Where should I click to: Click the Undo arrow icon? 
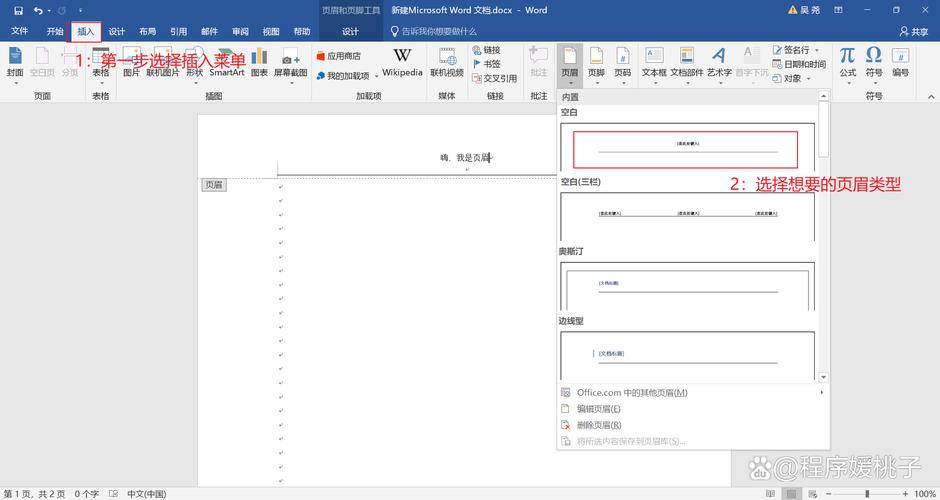click(x=38, y=11)
